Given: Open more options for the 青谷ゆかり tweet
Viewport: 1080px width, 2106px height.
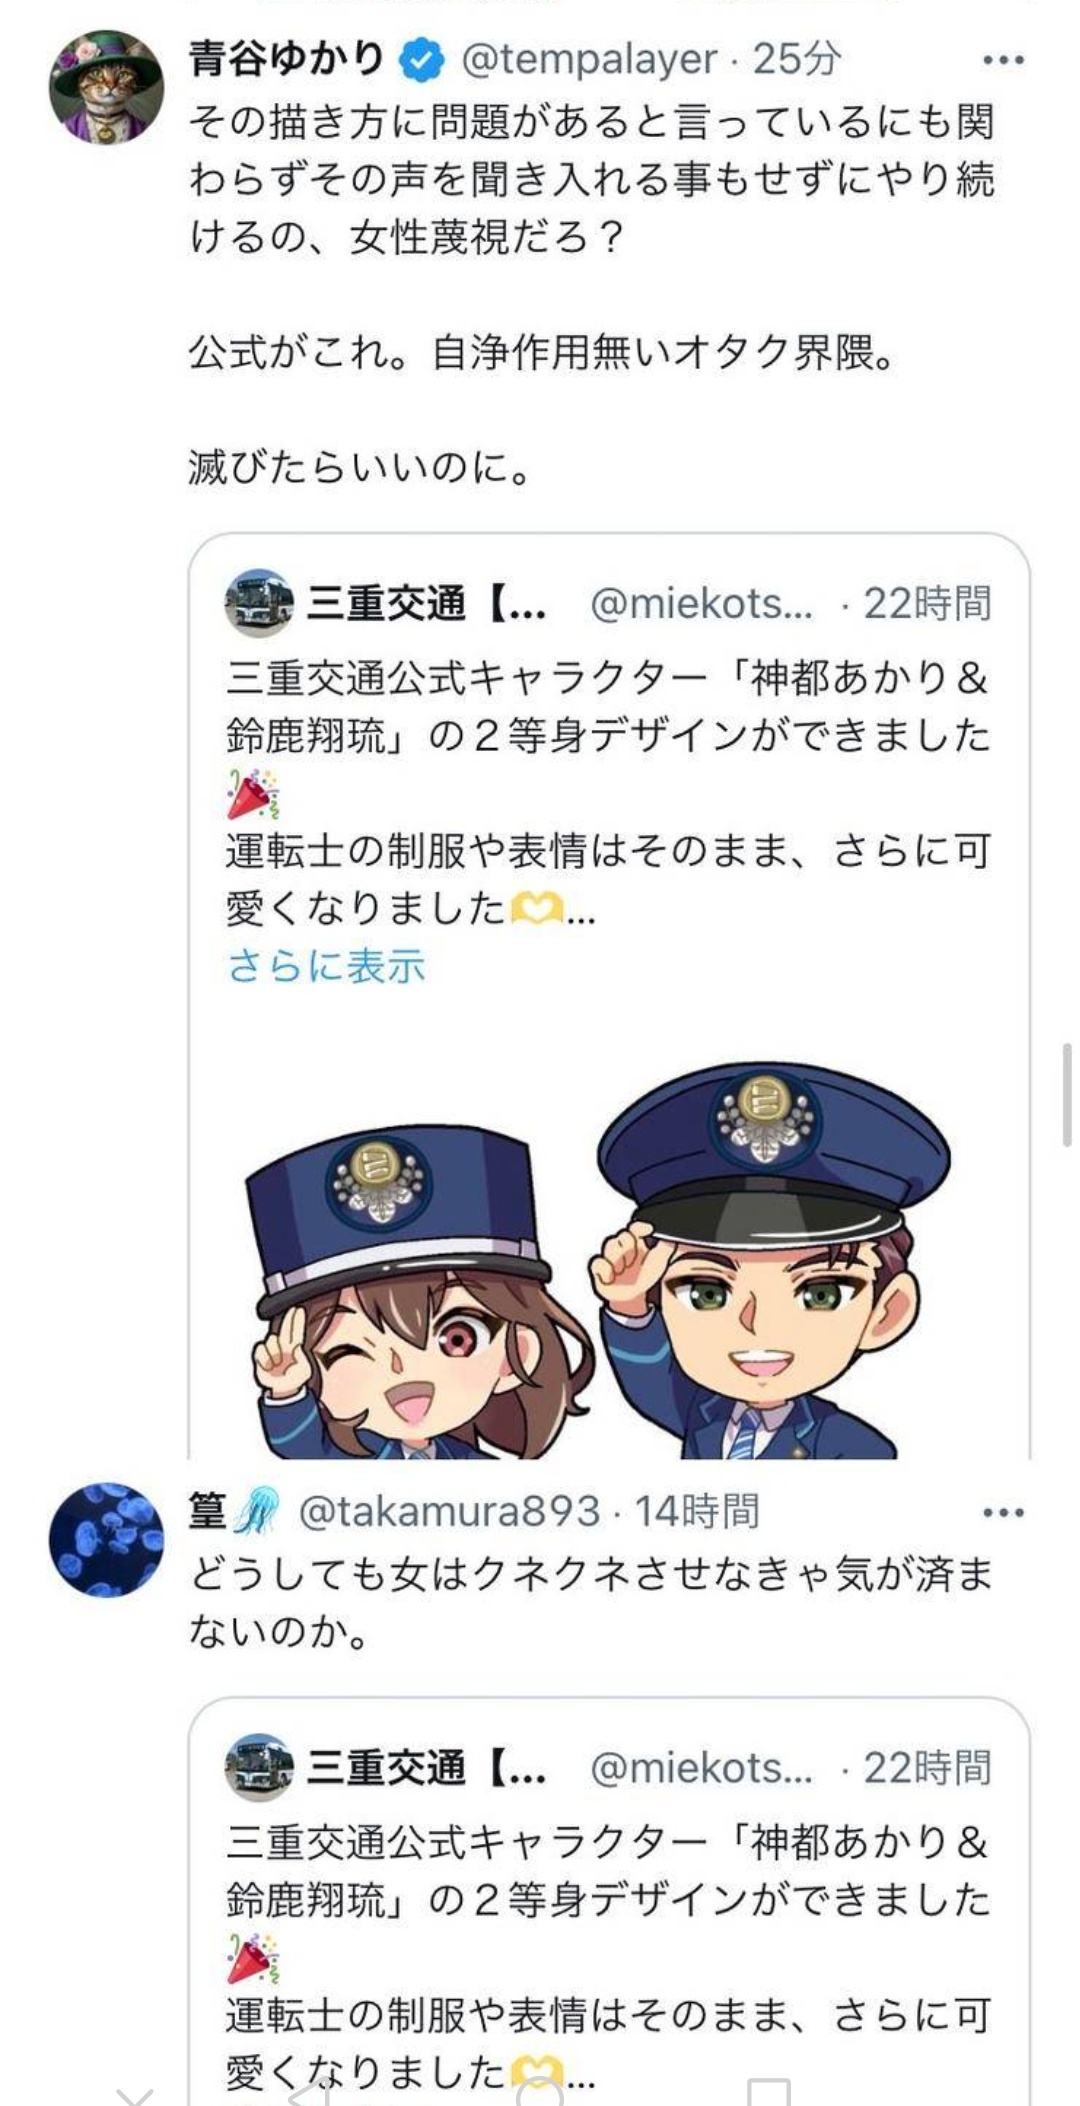Looking at the screenshot, I should (x=1003, y=61).
